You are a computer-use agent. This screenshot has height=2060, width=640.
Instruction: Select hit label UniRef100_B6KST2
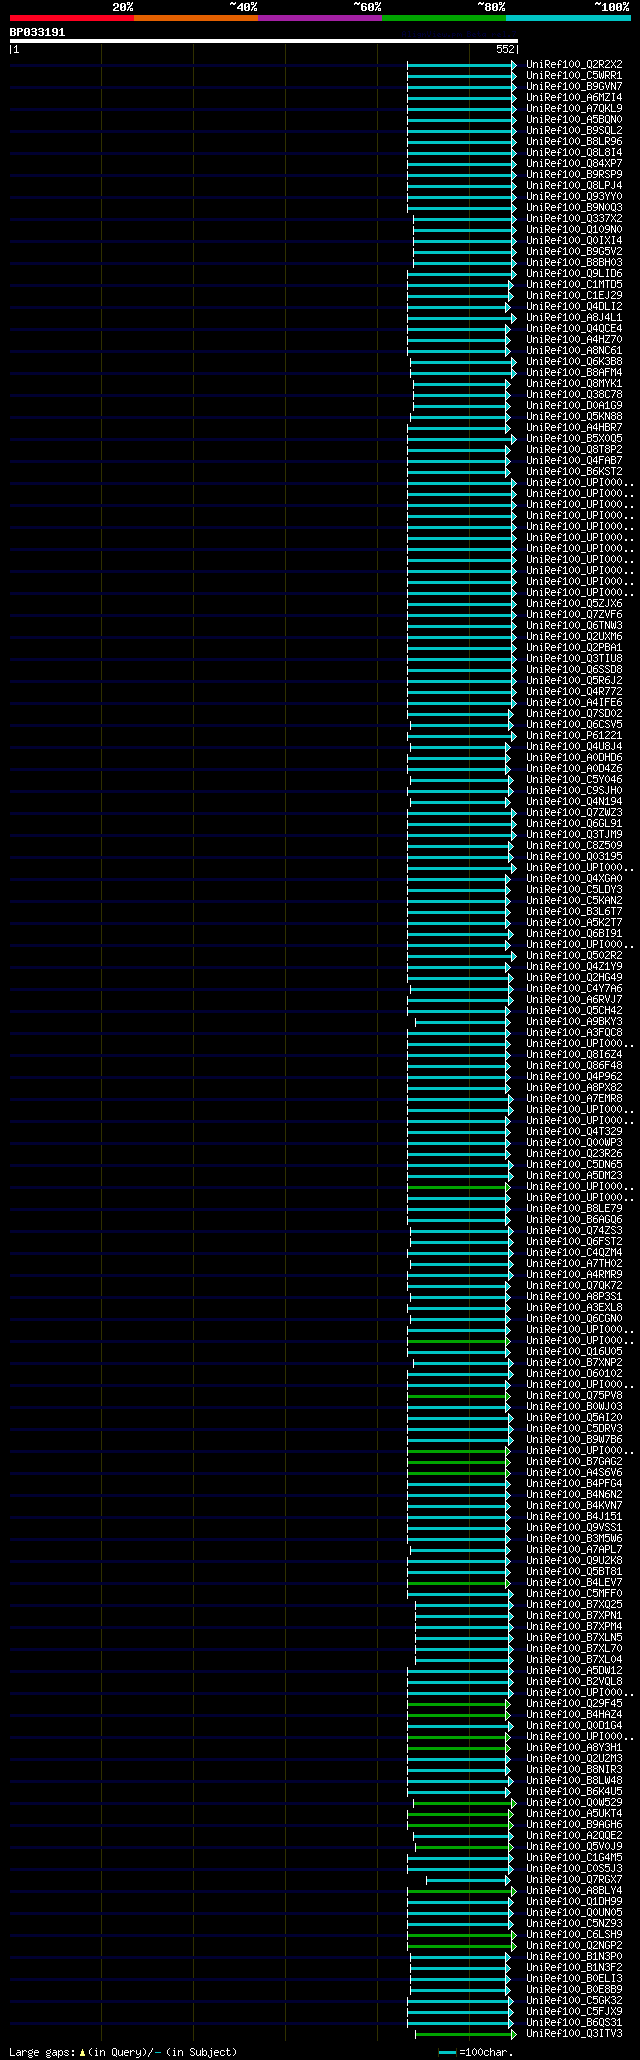click(x=574, y=471)
